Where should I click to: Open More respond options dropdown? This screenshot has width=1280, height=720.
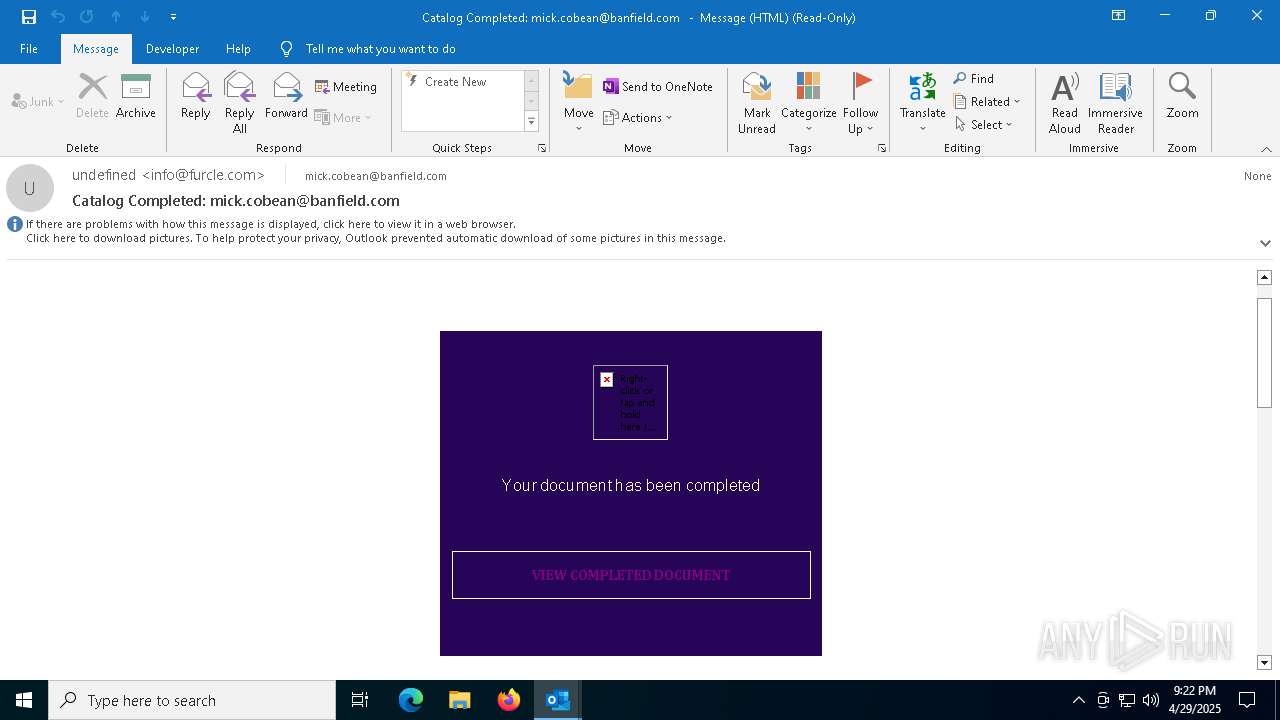point(343,117)
